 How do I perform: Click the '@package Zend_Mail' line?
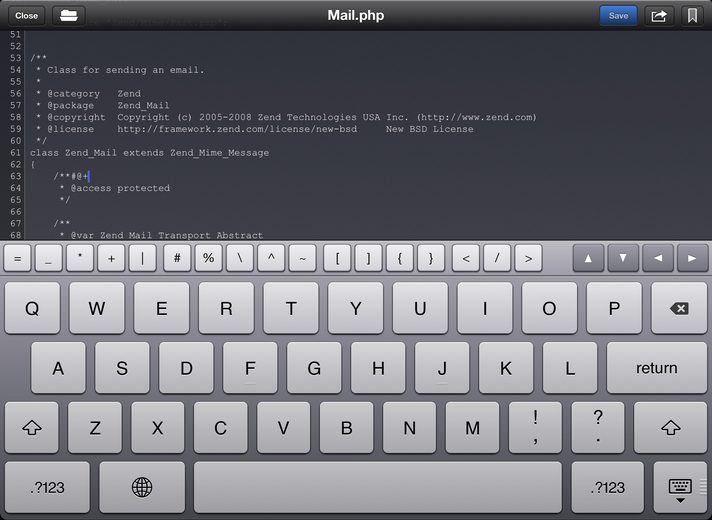click(x=103, y=105)
